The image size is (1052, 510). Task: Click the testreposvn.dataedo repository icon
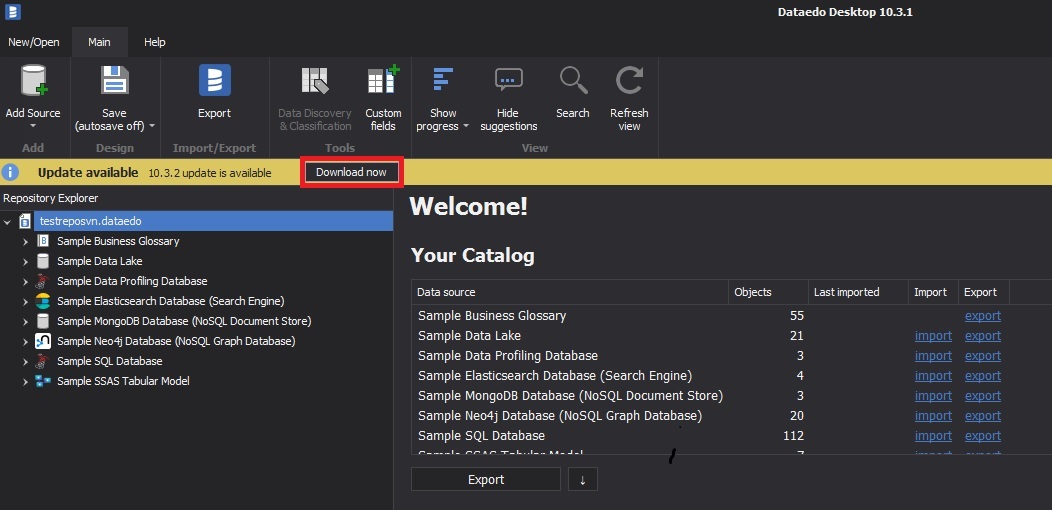[x=25, y=221]
